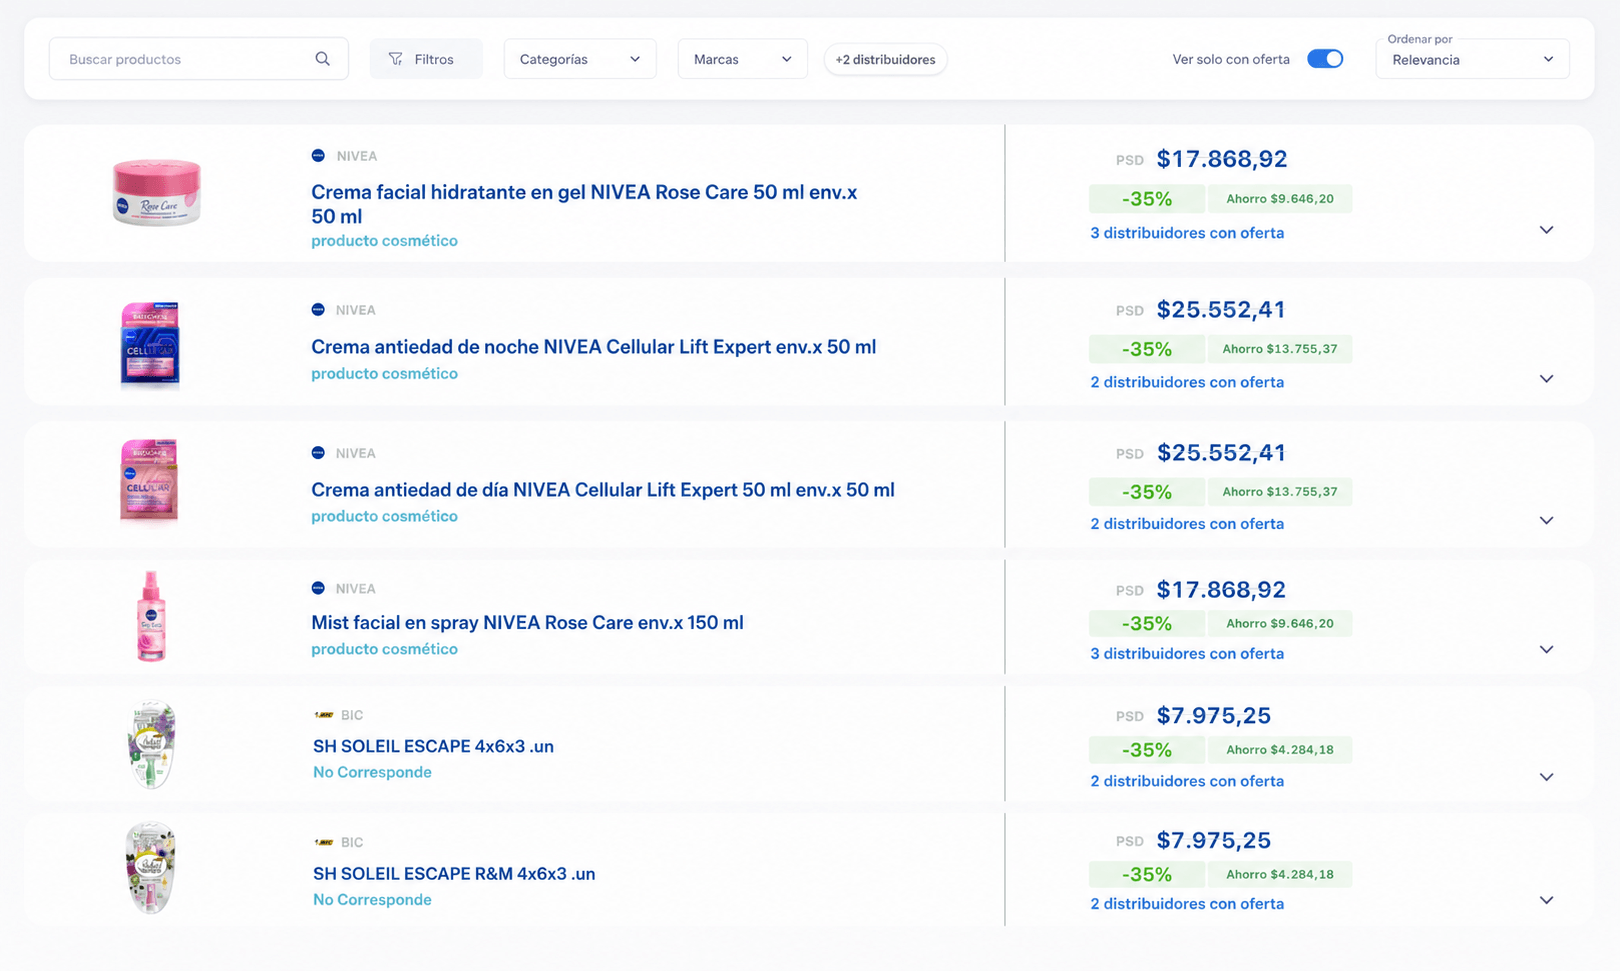Expand distributors for Crema facial hidratante Rose Care
1620x971 pixels.
tap(1546, 230)
